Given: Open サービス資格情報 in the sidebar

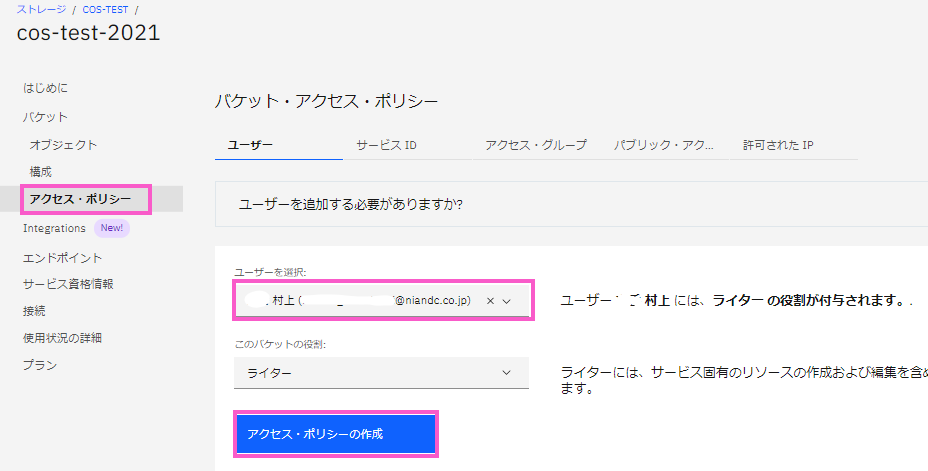Looking at the screenshot, I should click(x=68, y=283).
